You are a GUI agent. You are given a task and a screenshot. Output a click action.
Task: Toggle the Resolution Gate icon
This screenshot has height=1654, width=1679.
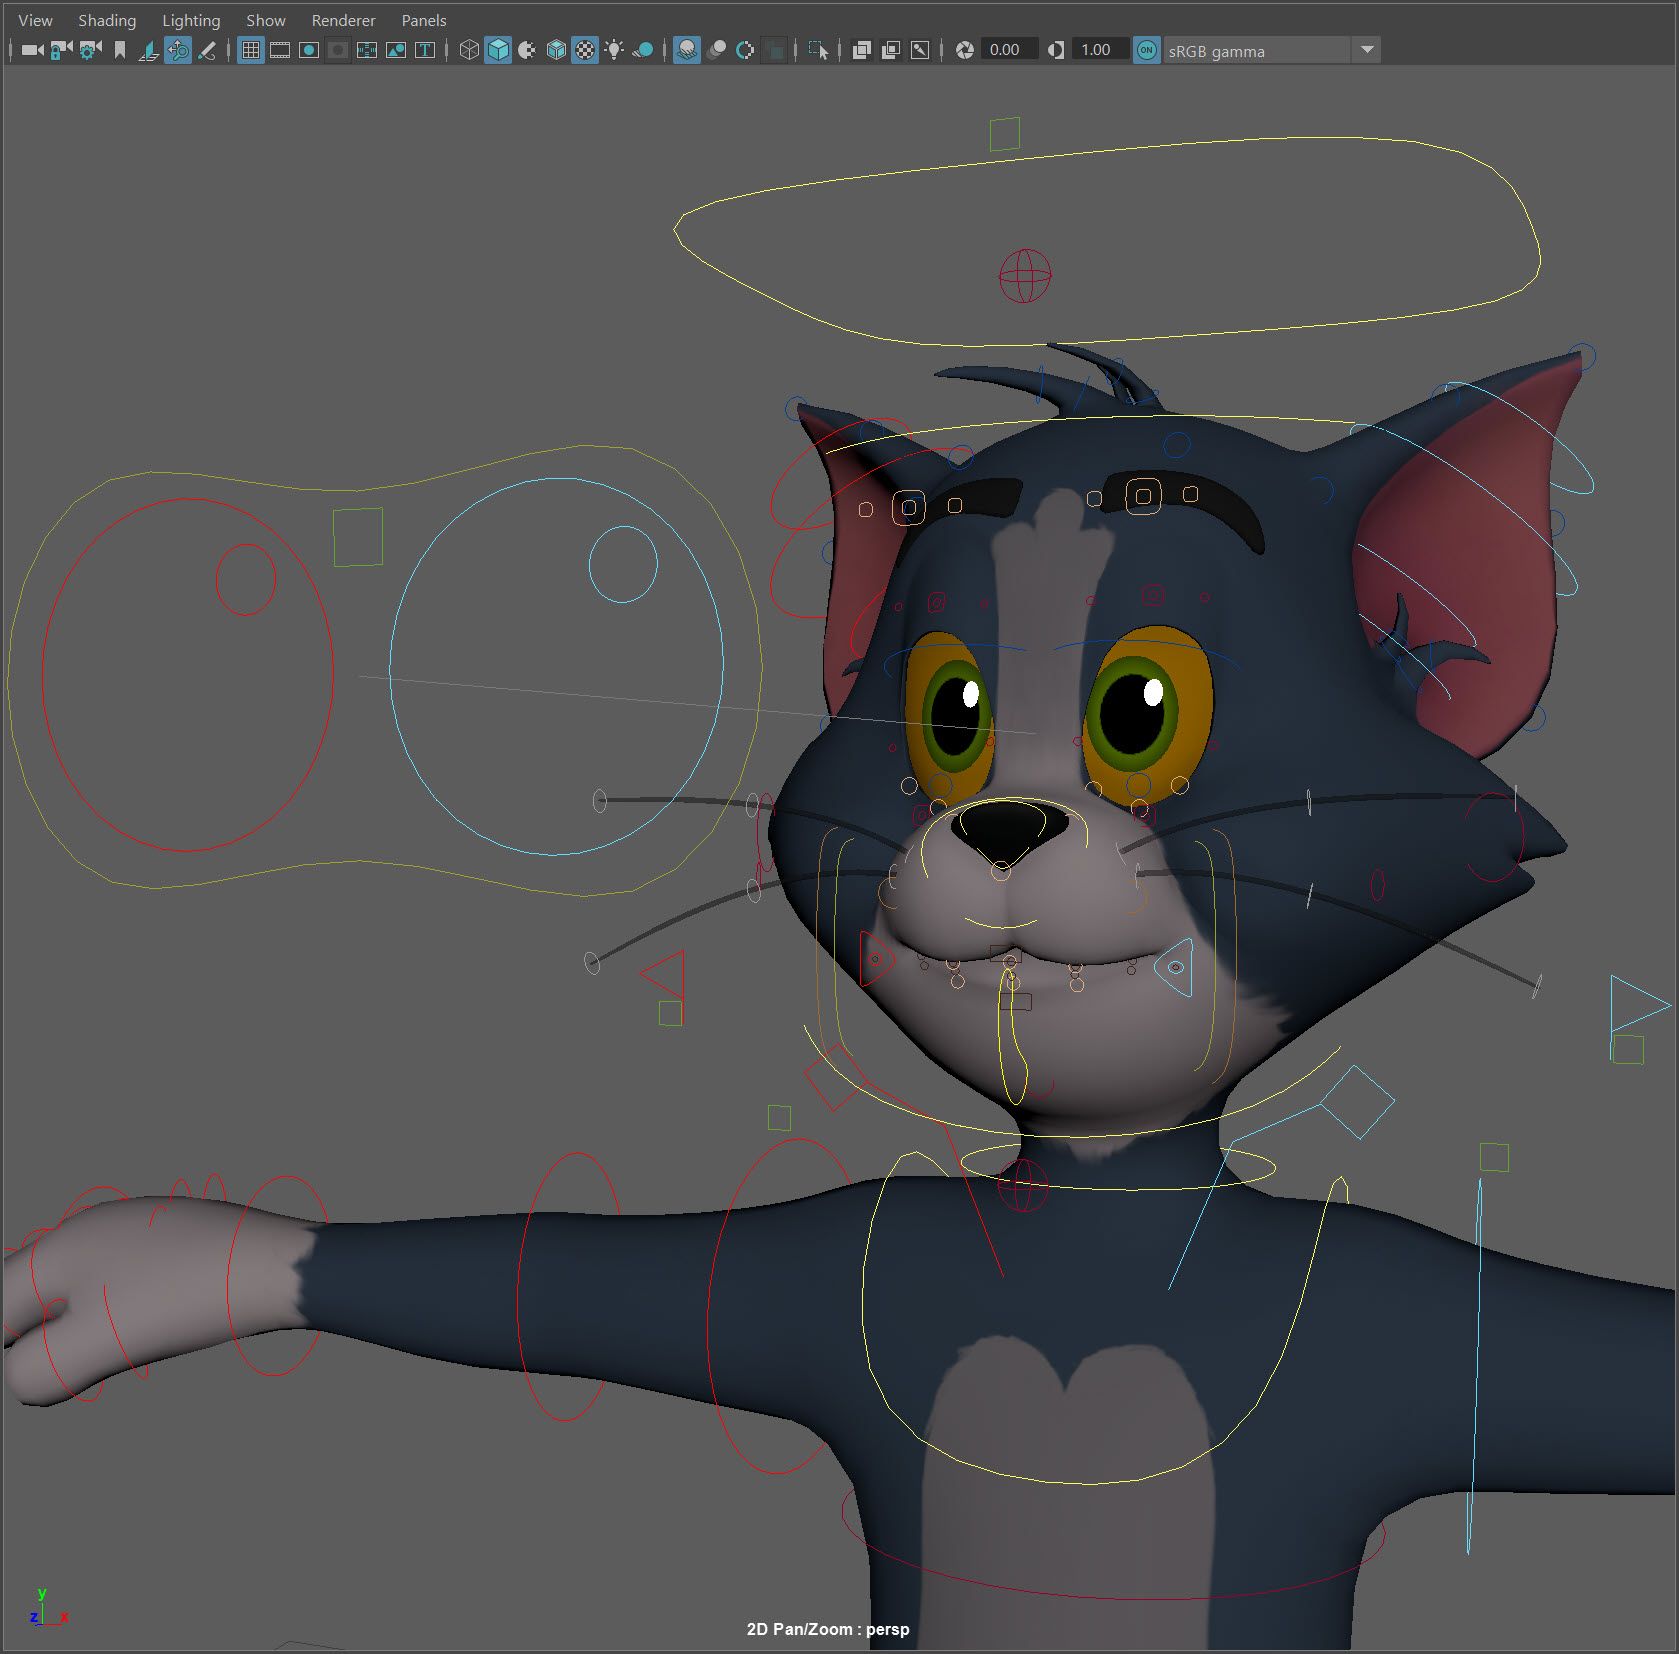click(309, 50)
